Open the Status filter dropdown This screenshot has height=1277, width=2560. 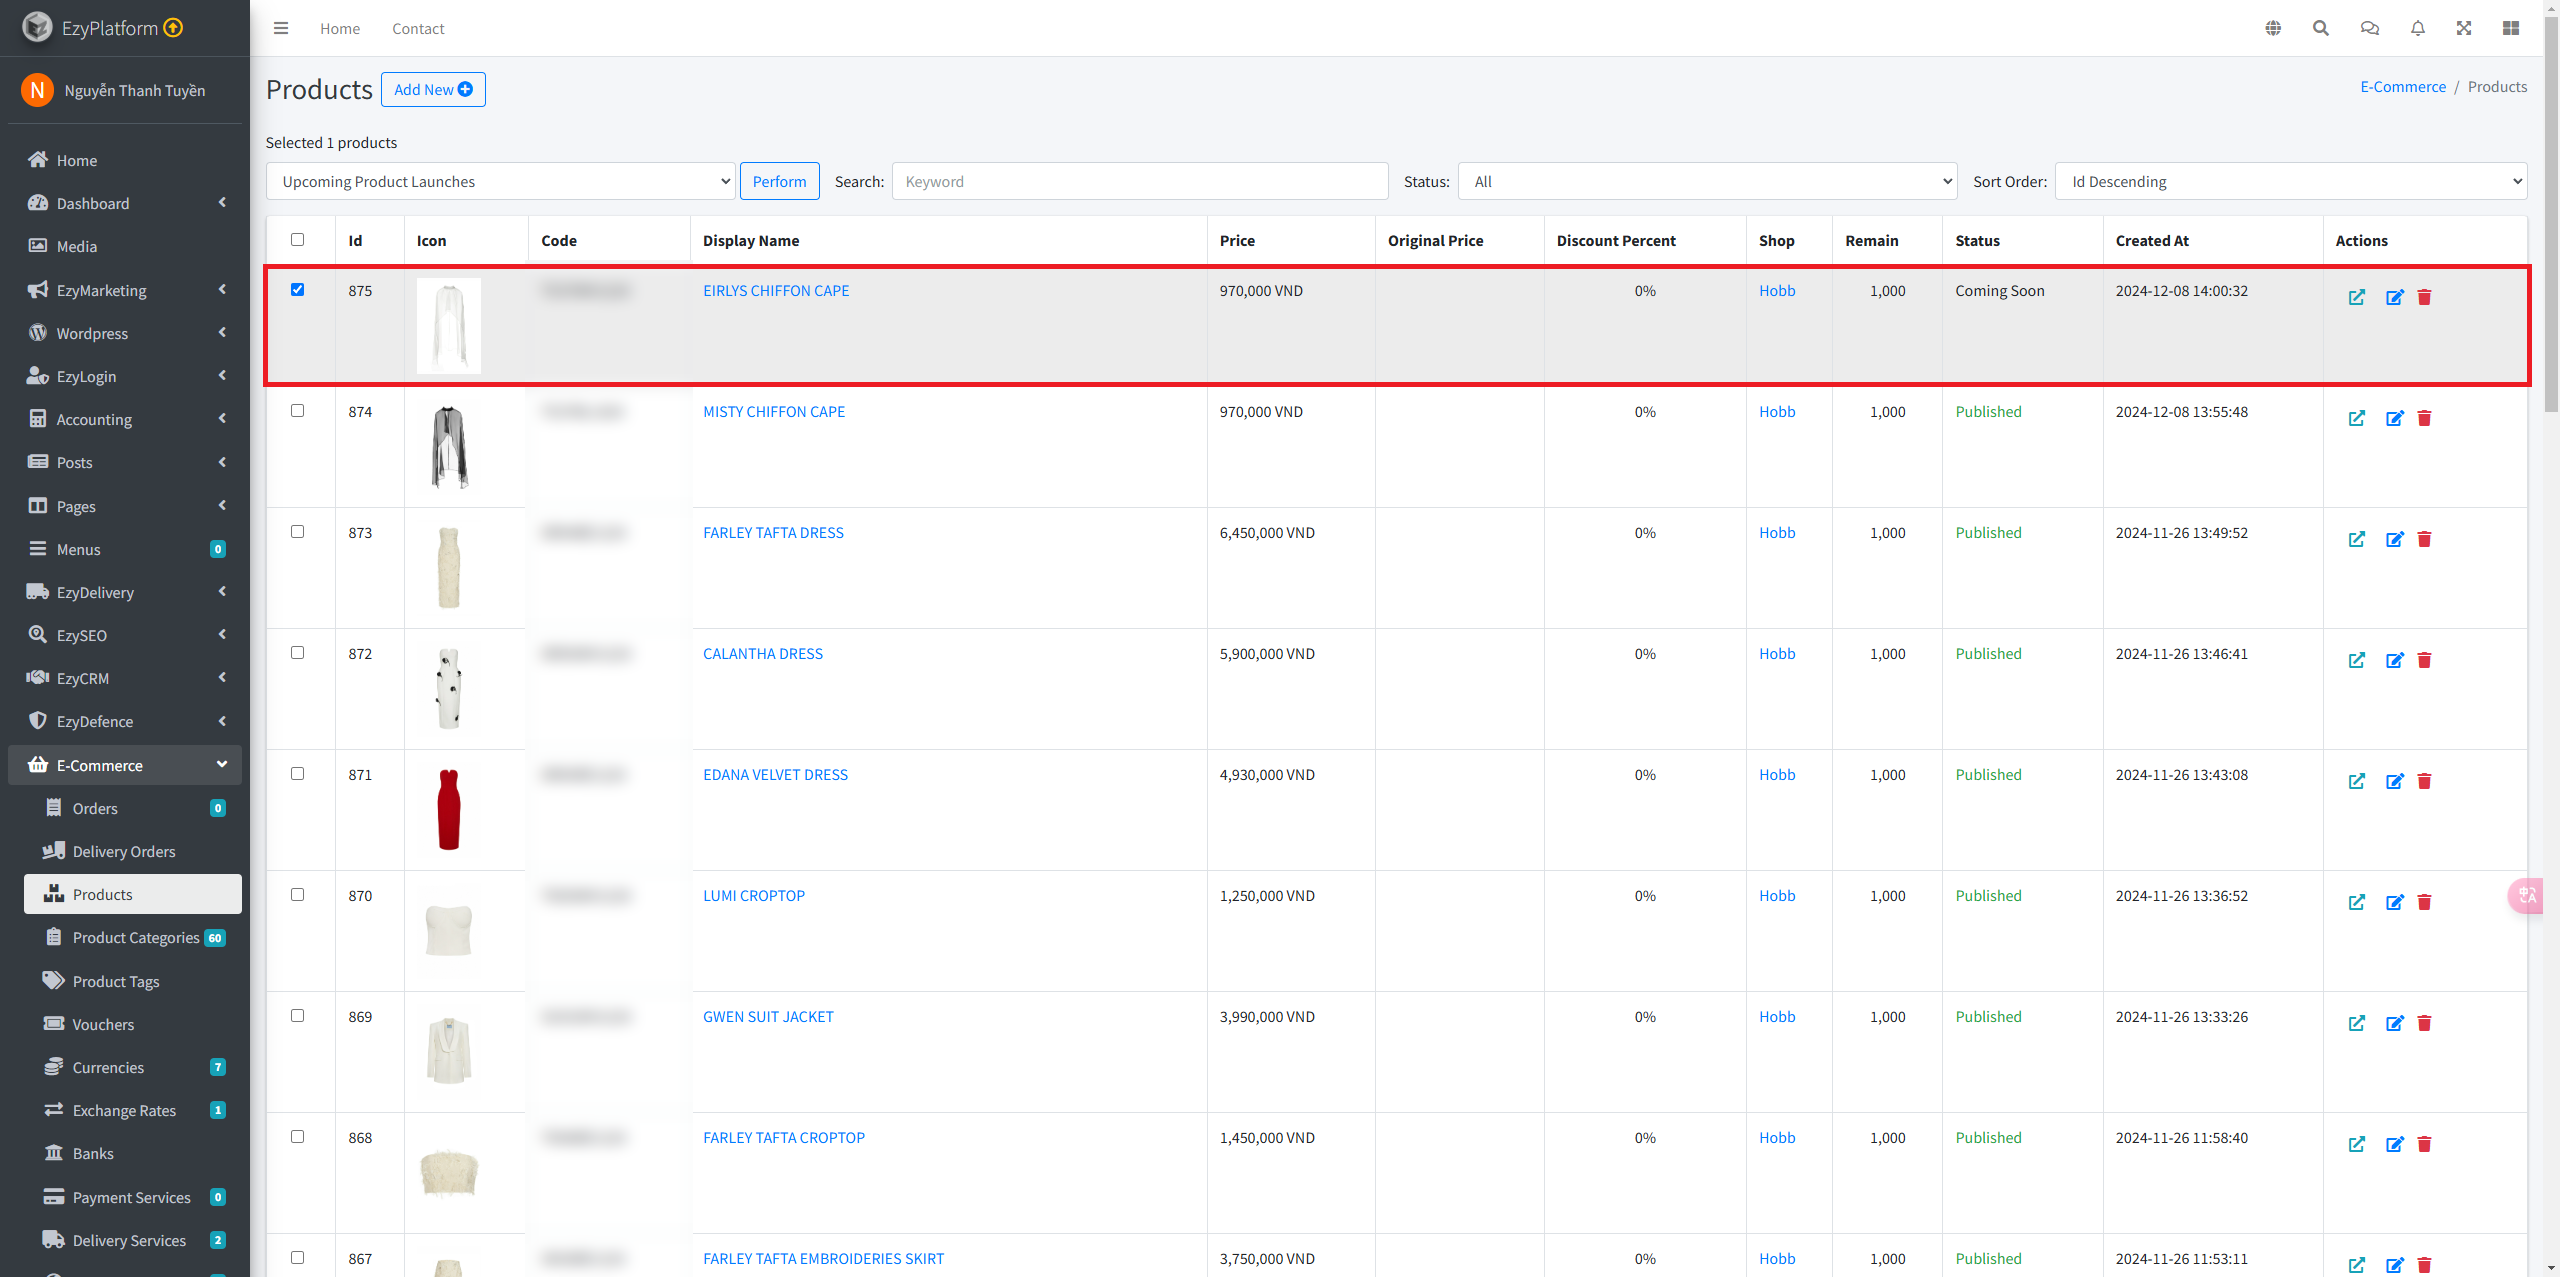coord(1707,181)
